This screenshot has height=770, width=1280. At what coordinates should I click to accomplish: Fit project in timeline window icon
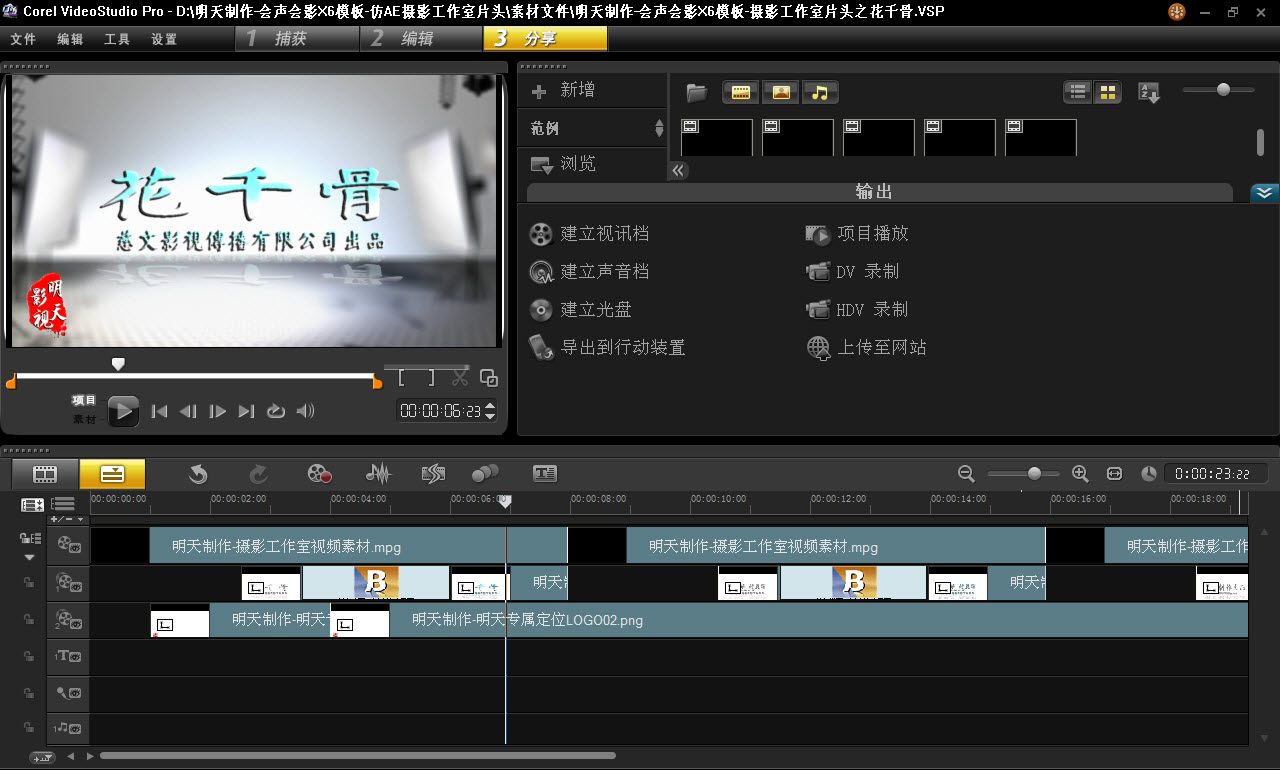coord(1114,474)
